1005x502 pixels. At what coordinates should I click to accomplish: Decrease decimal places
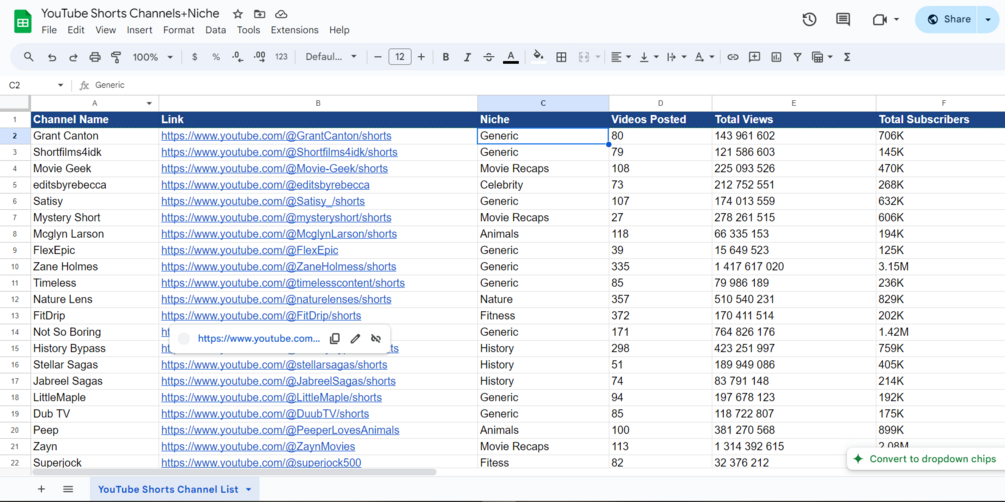coord(237,57)
